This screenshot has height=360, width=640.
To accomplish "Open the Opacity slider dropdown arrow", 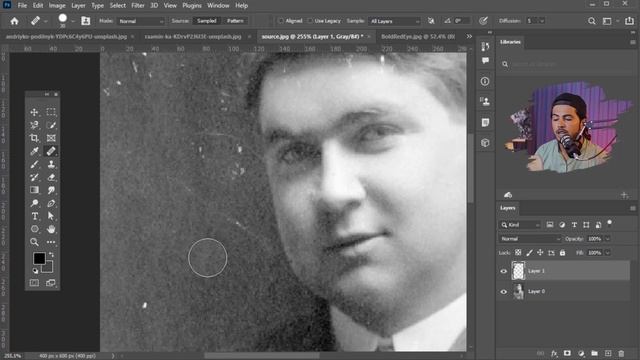I will (607, 239).
